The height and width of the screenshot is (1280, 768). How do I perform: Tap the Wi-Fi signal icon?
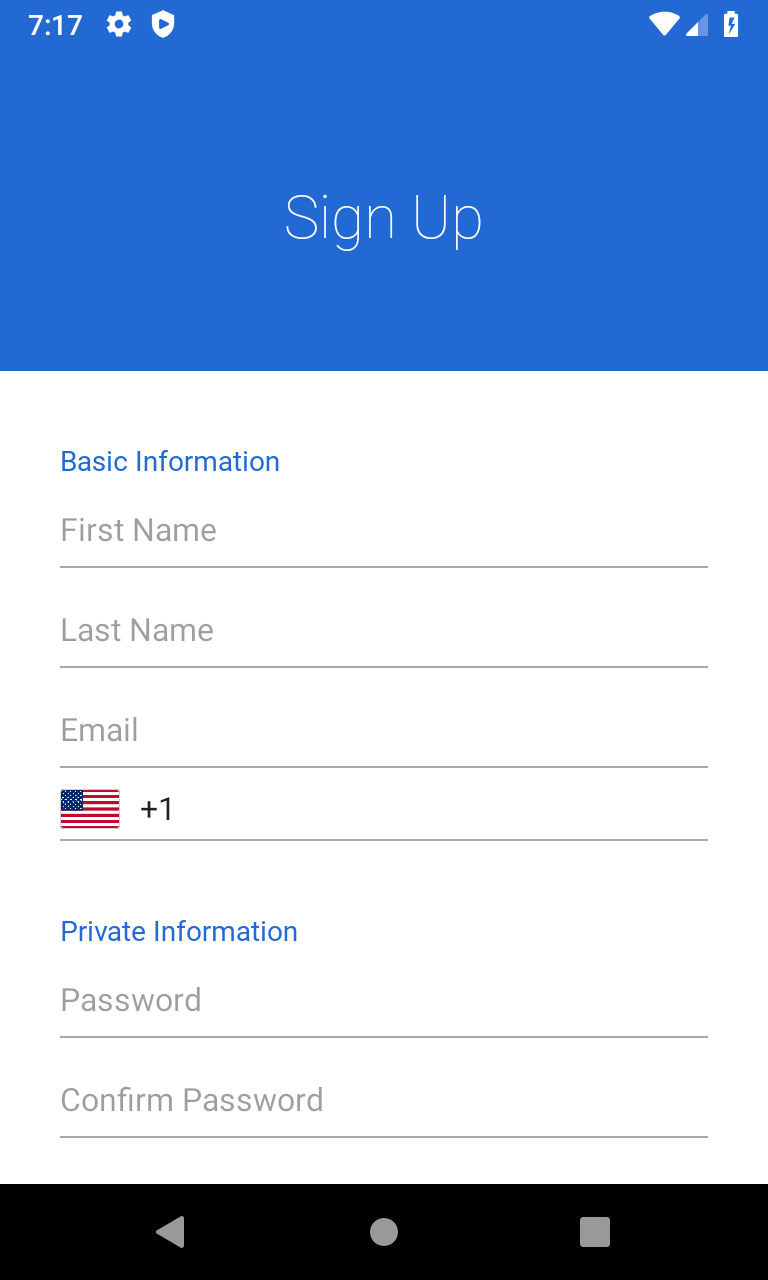(x=663, y=25)
